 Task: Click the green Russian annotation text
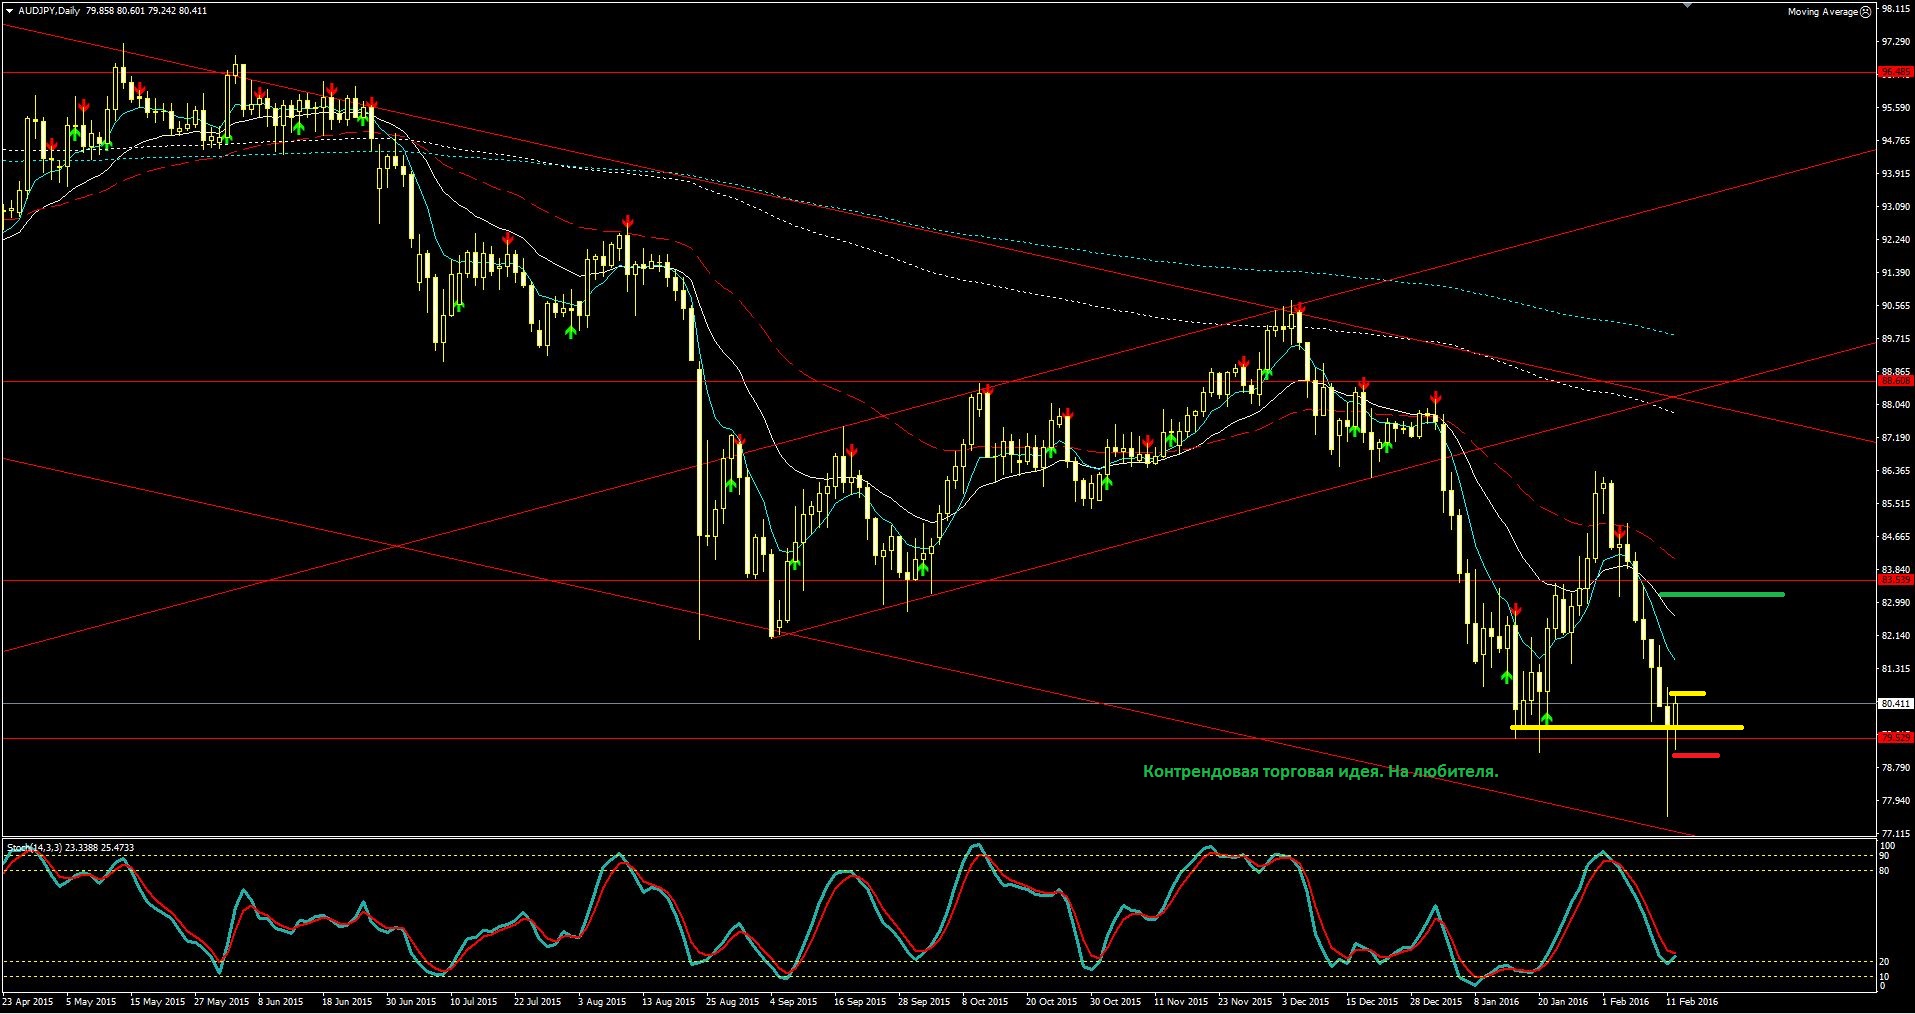(1320, 771)
